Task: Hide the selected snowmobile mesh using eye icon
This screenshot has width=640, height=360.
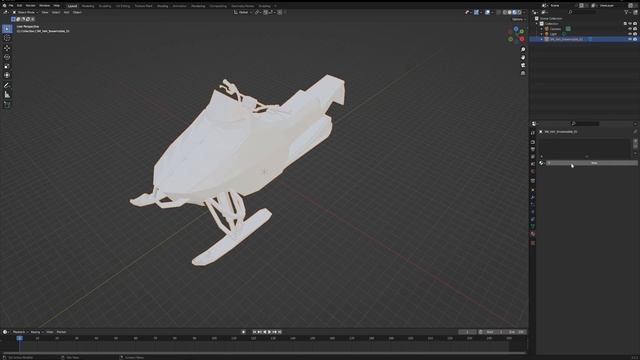Action: [630, 39]
